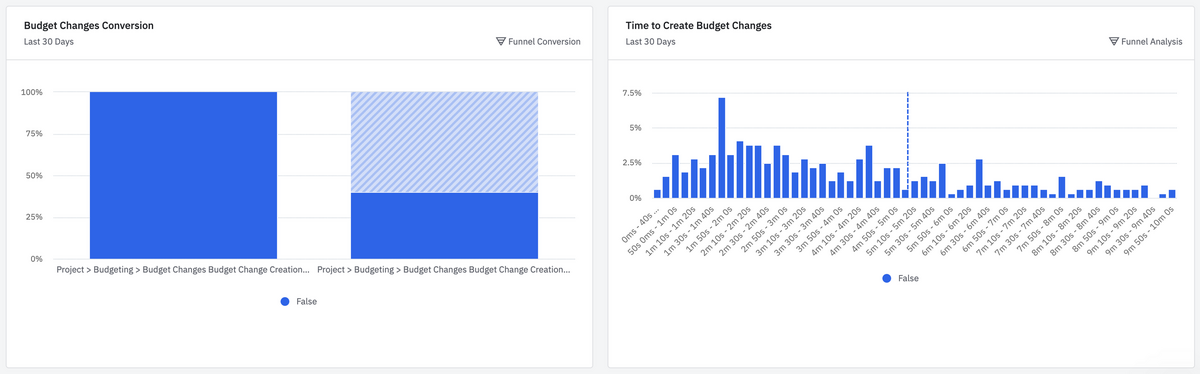
Task: Open the Budget Changes Conversion chart title
Action: pyautogui.click(x=89, y=25)
